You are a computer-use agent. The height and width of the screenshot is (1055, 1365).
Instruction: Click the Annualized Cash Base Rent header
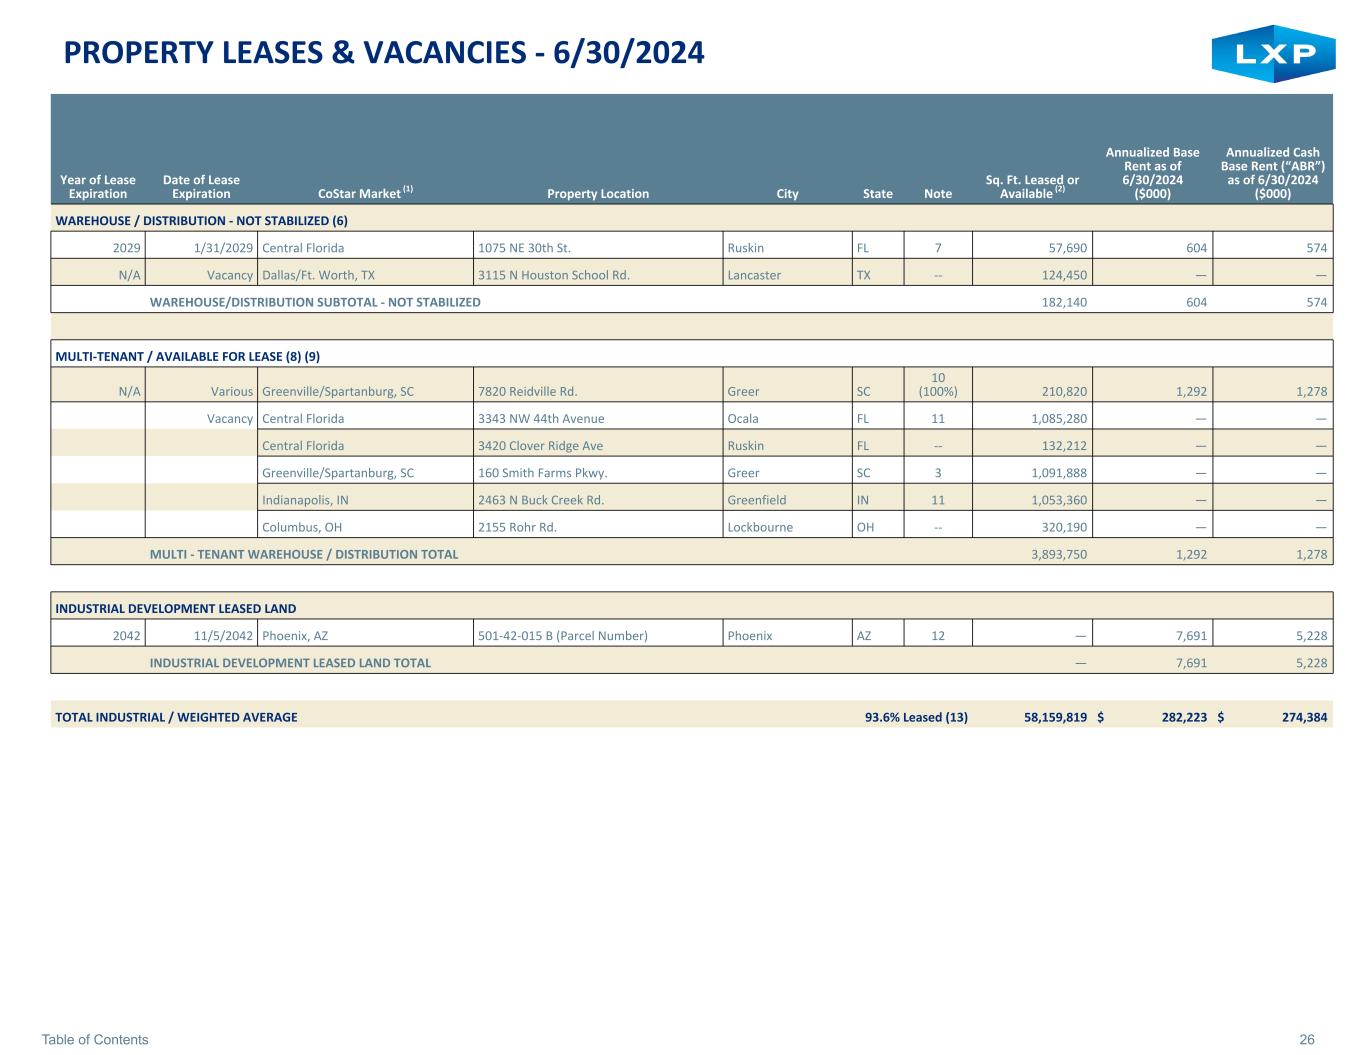coord(1272,173)
